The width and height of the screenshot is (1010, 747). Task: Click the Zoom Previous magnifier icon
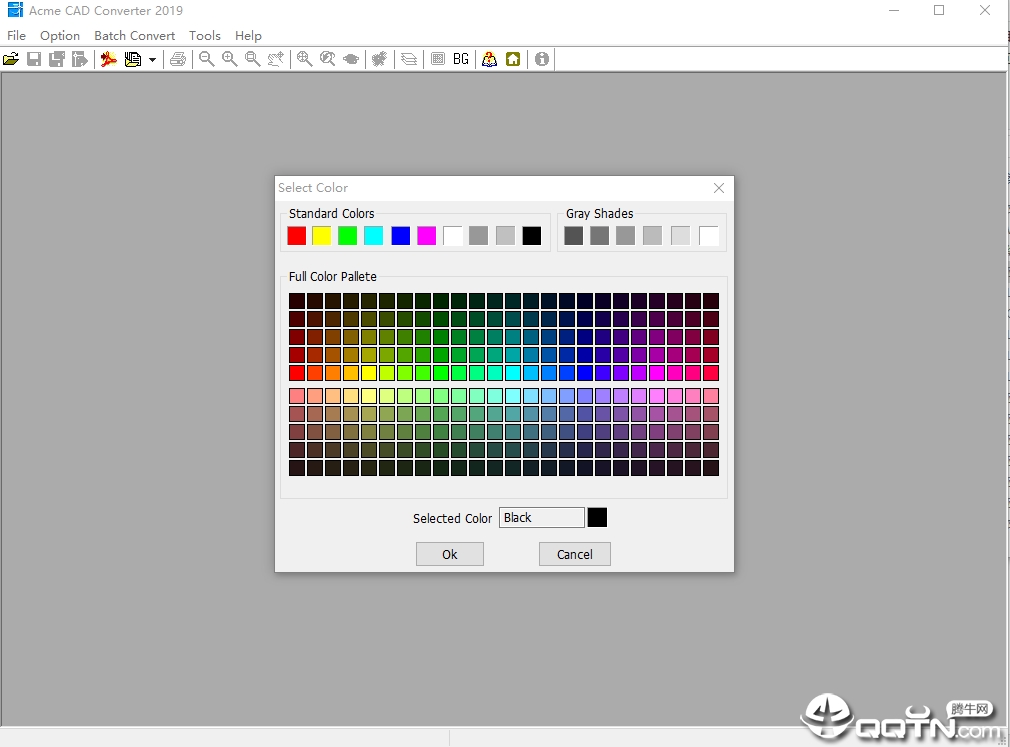click(x=328, y=59)
